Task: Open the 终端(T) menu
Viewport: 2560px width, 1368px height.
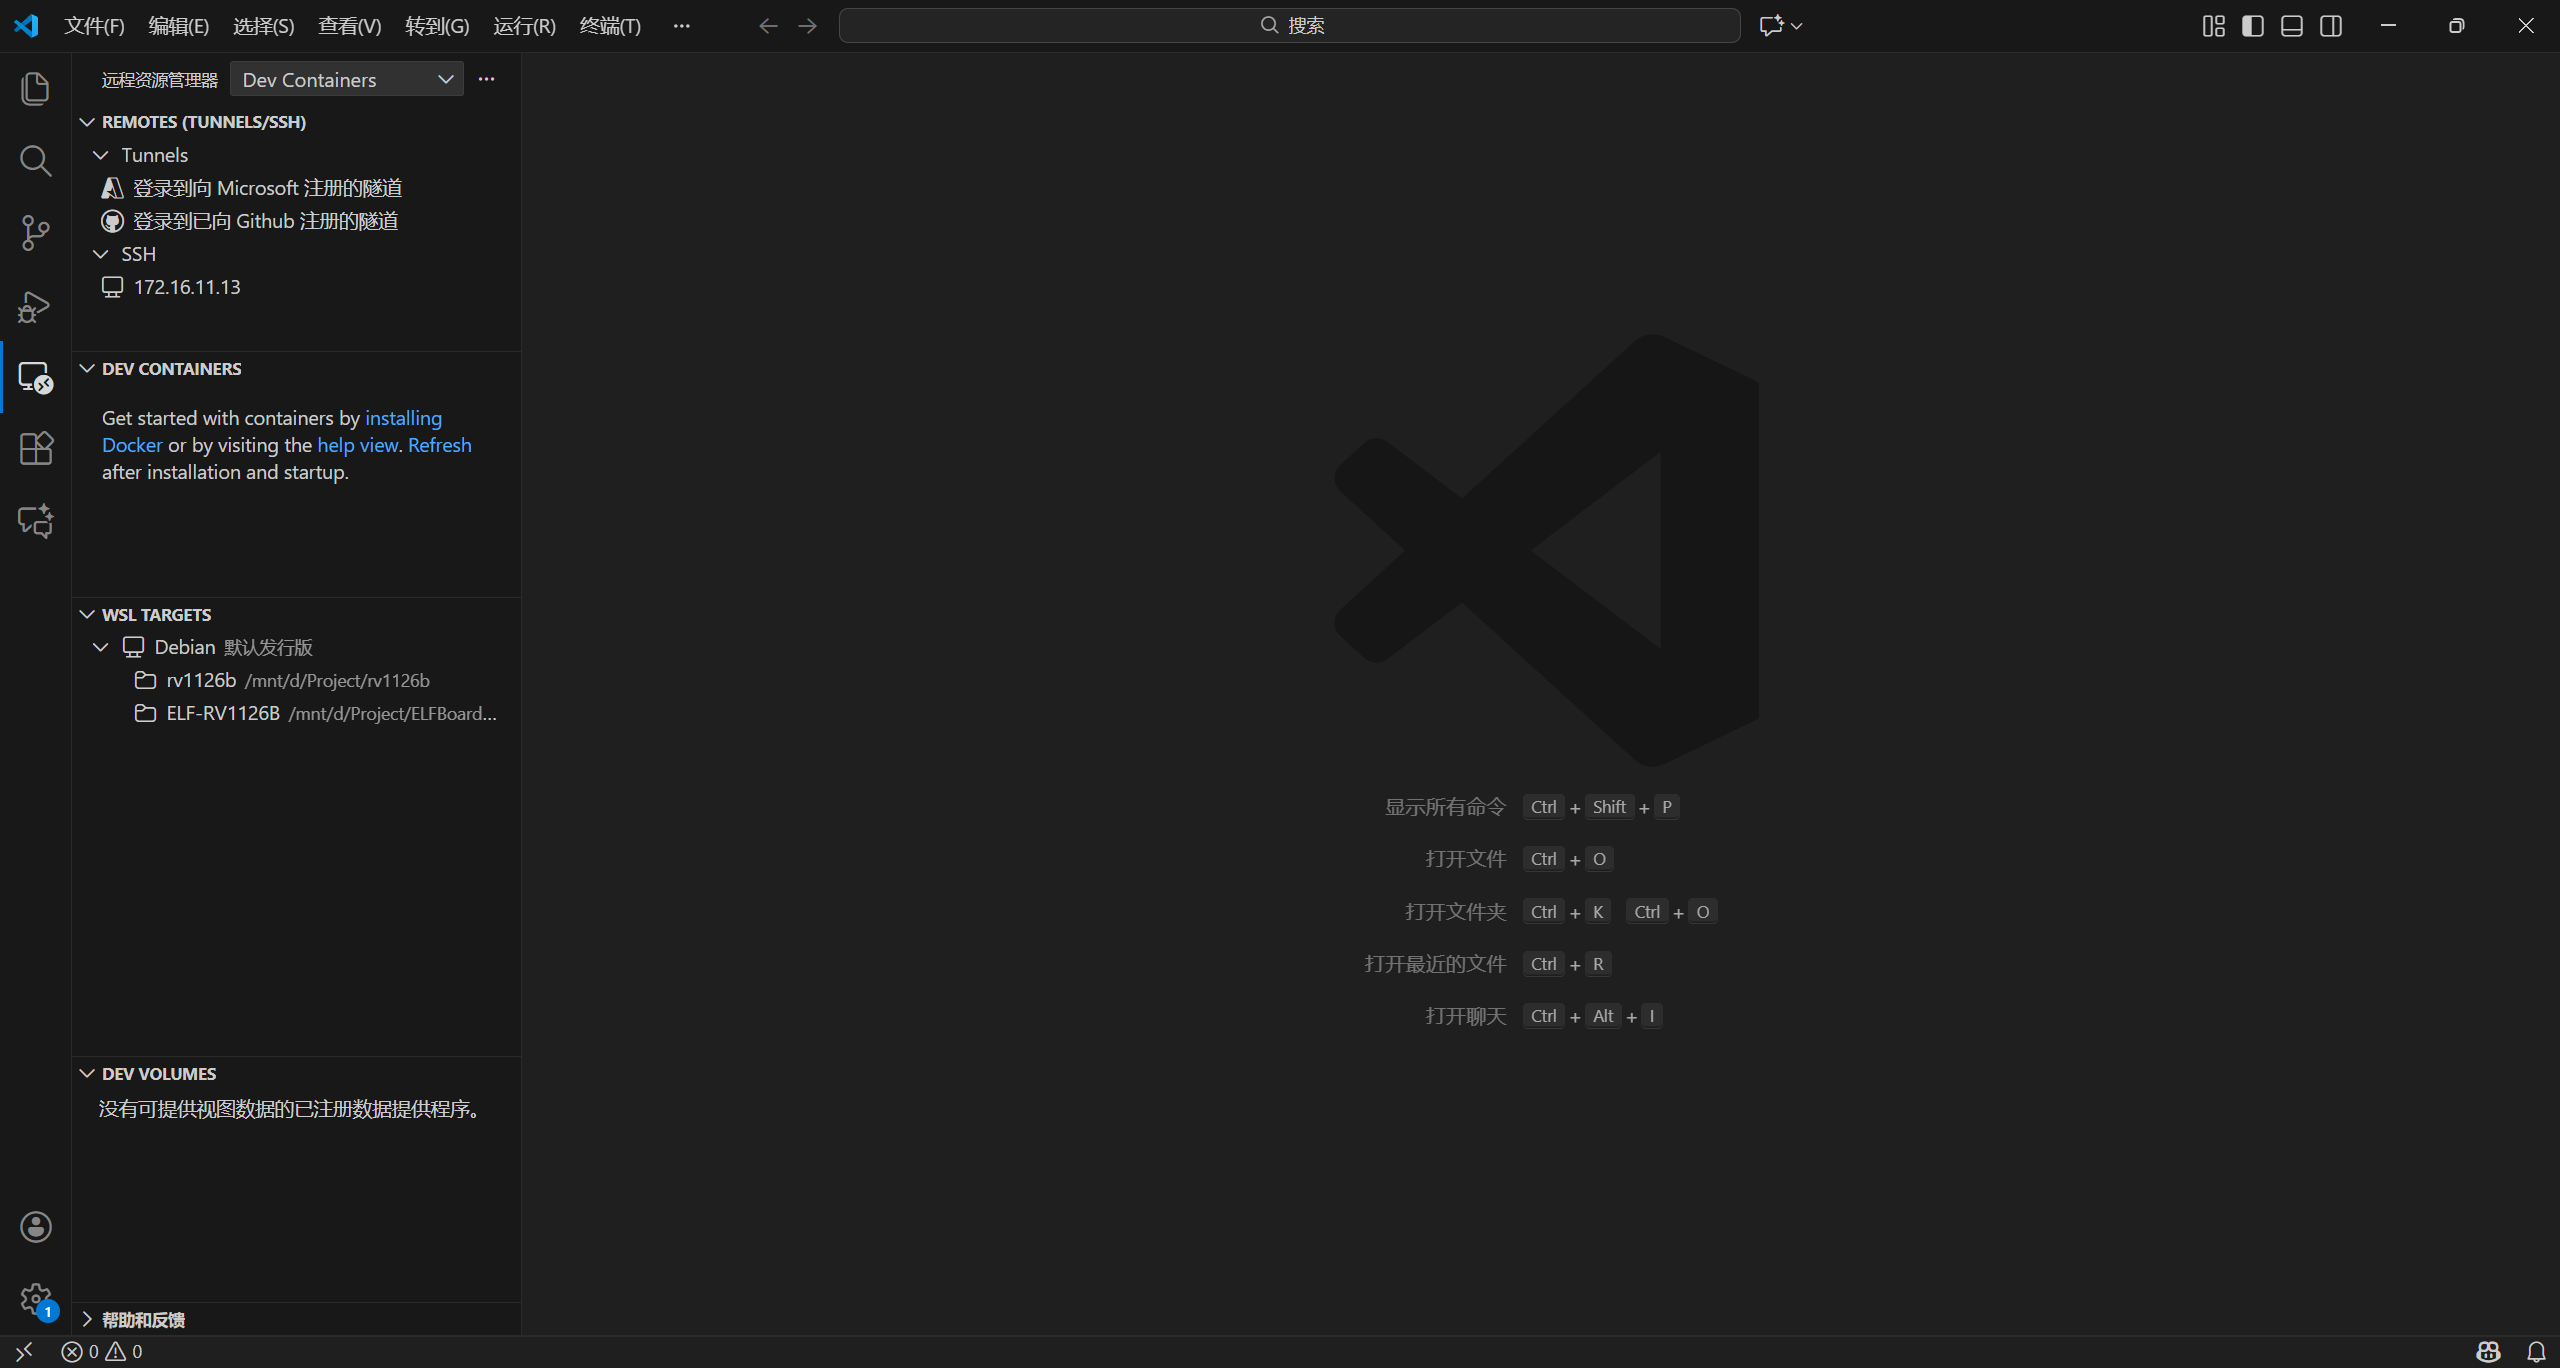Action: [x=610, y=26]
